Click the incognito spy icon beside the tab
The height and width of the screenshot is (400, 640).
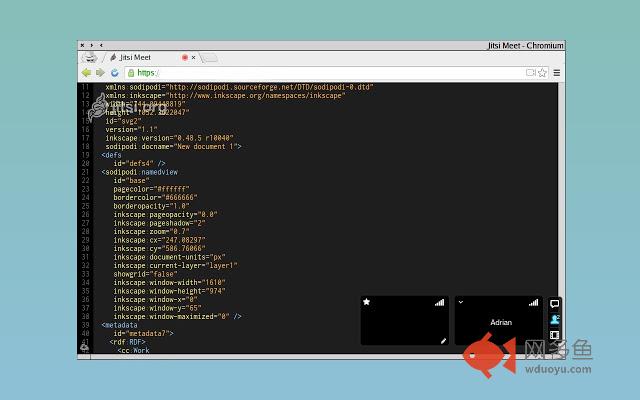point(89,58)
